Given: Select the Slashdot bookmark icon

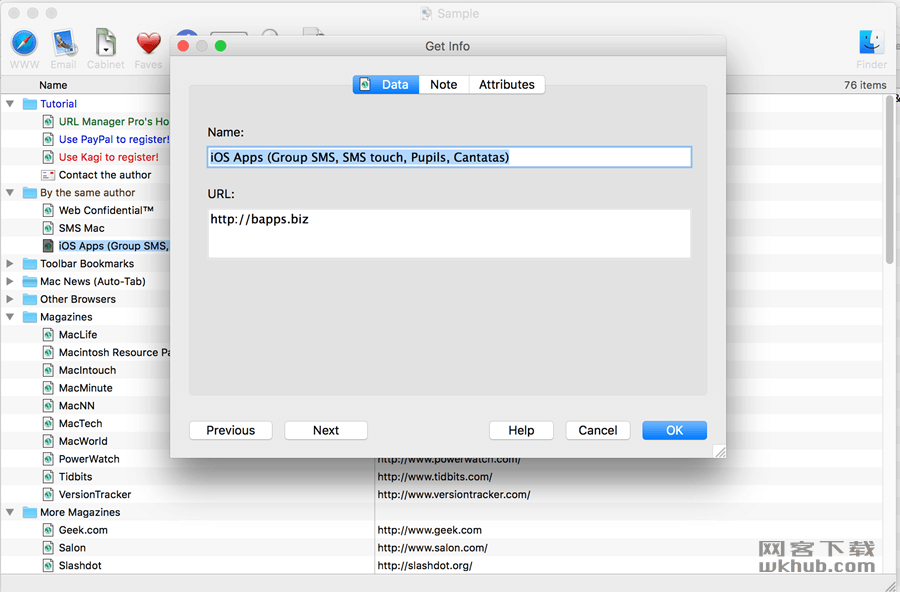Looking at the screenshot, I should coord(48,566).
